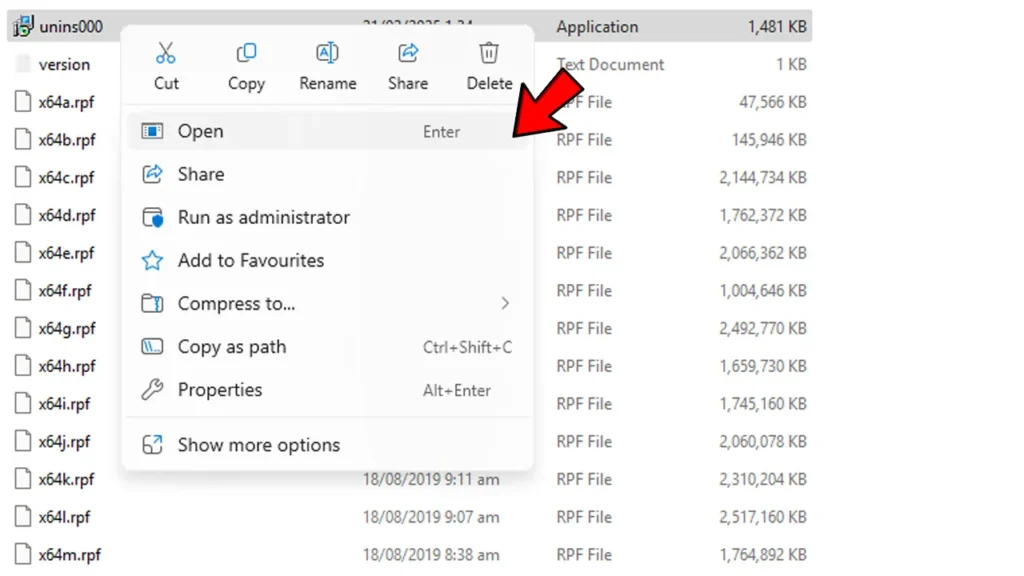Select the version text document
Viewport: 1024px width, 576px height.
point(65,64)
